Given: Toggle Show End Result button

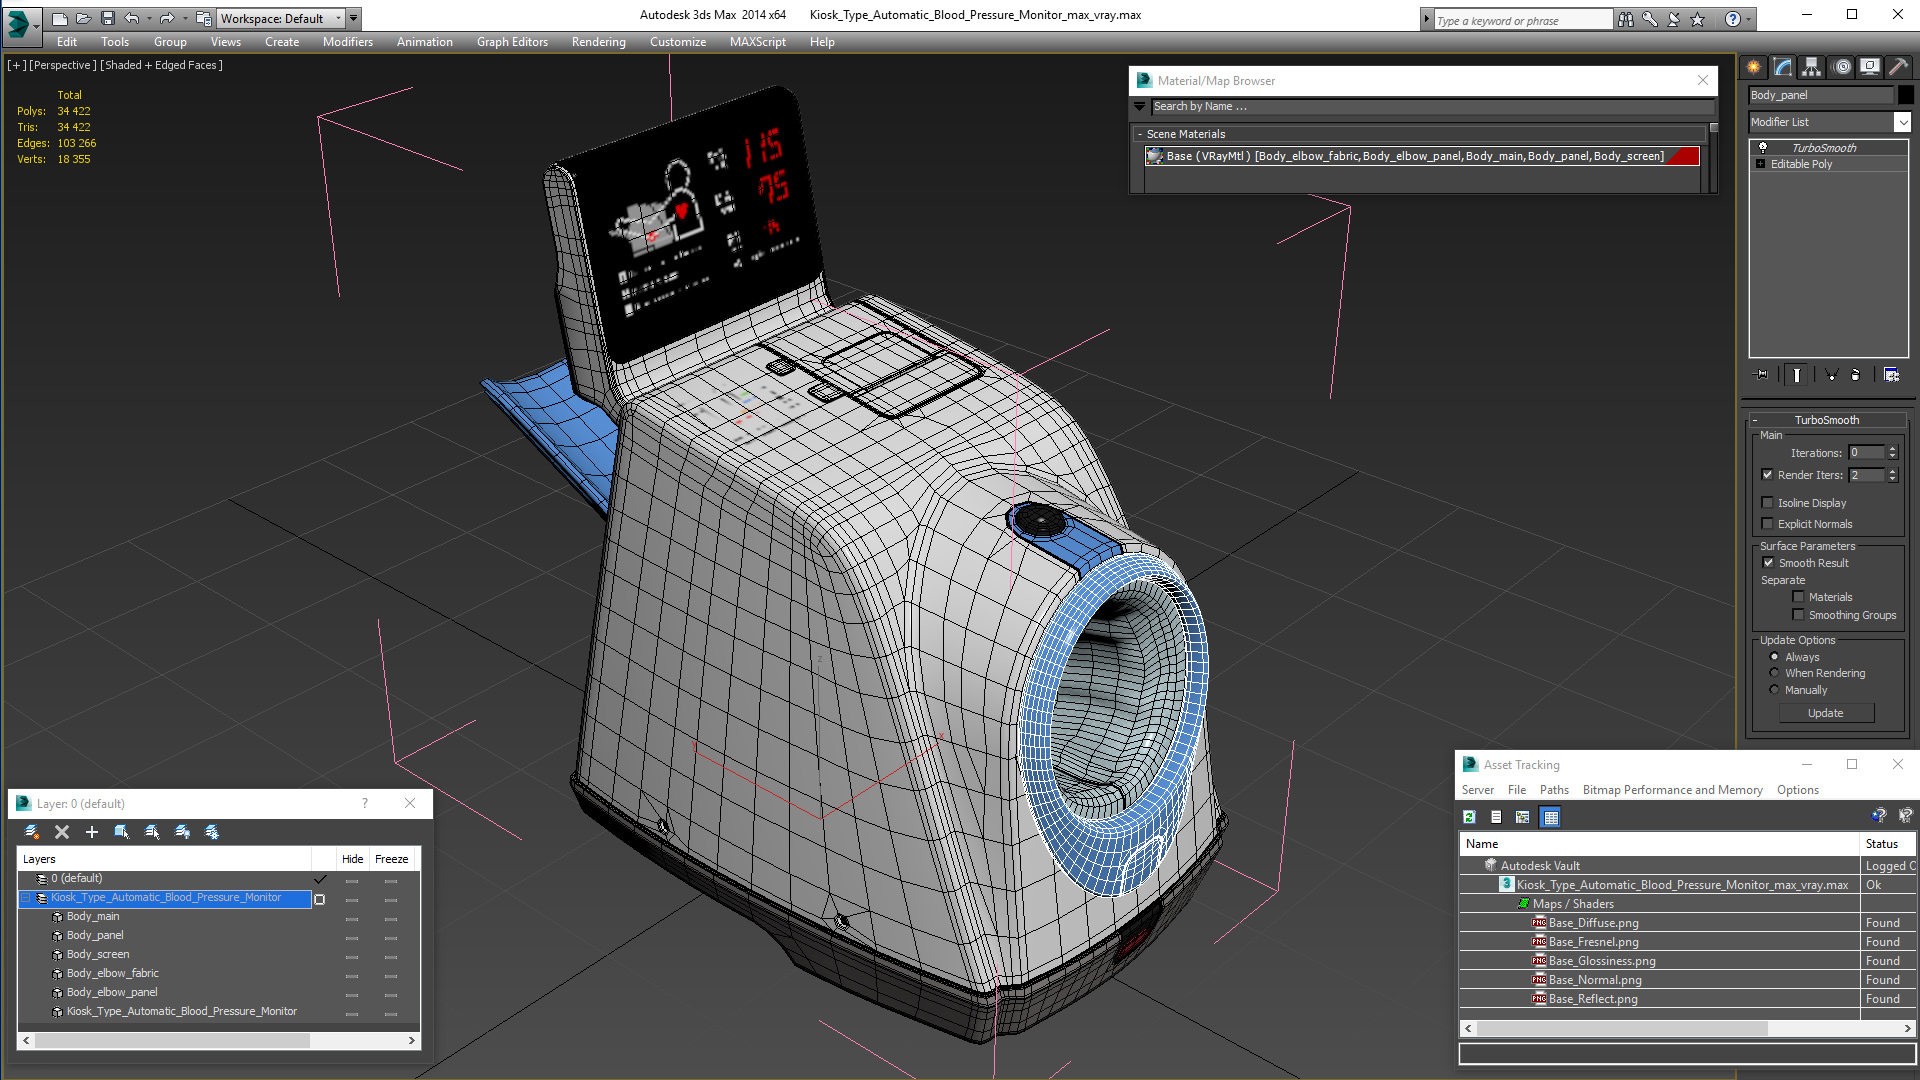Looking at the screenshot, I should click(x=1797, y=375).
